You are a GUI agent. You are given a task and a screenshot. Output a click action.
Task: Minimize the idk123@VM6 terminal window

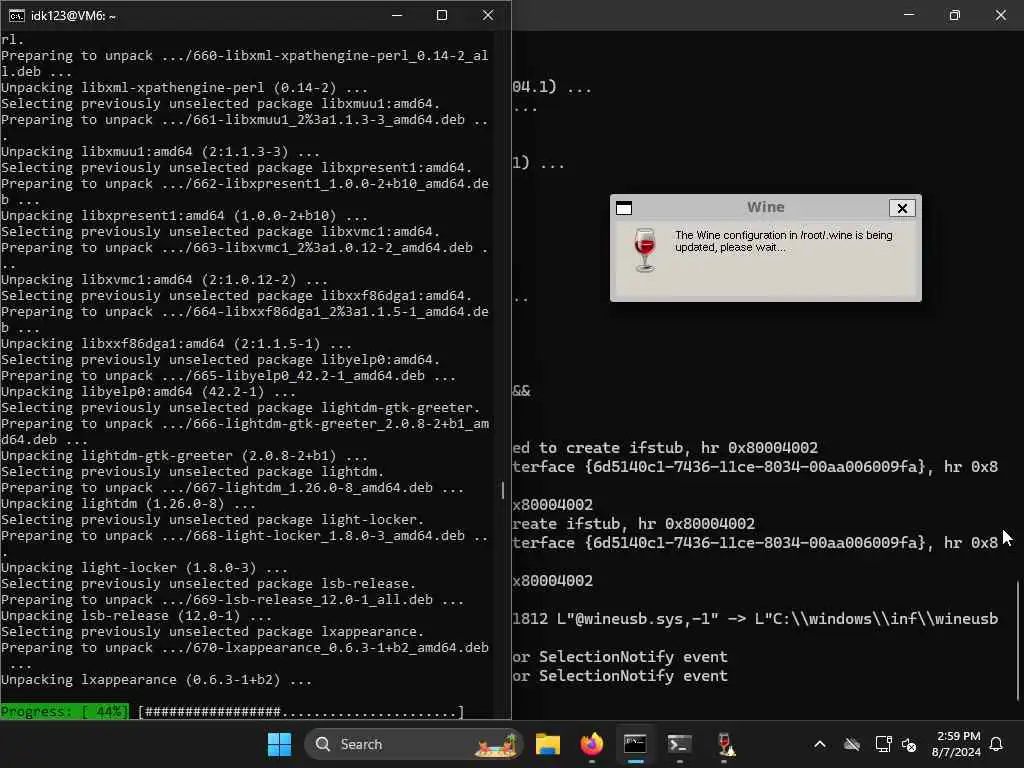pyautogui.click(x=397, y=15)
